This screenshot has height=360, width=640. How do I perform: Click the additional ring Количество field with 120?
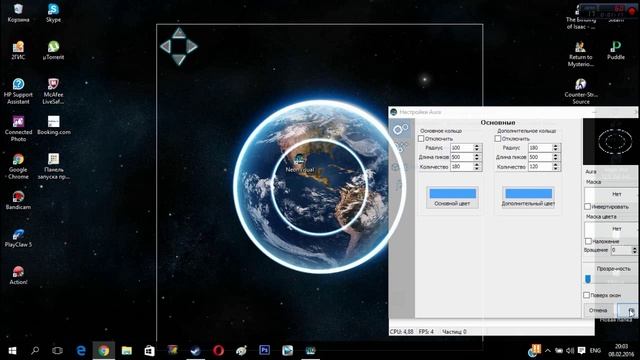(x=540, y=167)
